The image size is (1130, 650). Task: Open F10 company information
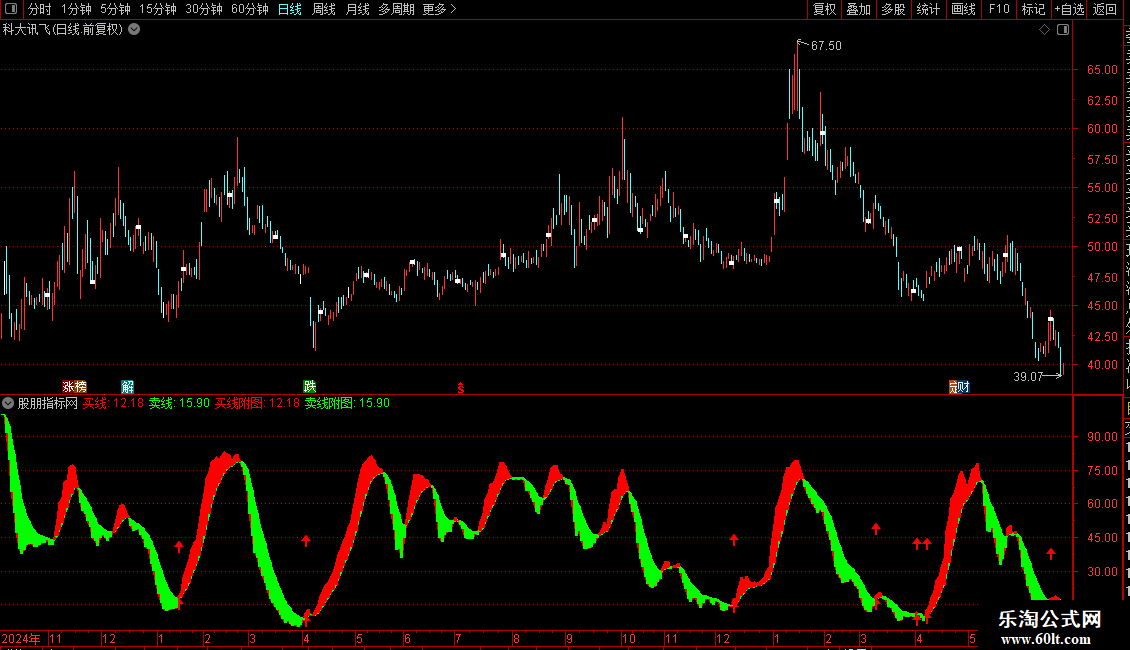[999, 9]
